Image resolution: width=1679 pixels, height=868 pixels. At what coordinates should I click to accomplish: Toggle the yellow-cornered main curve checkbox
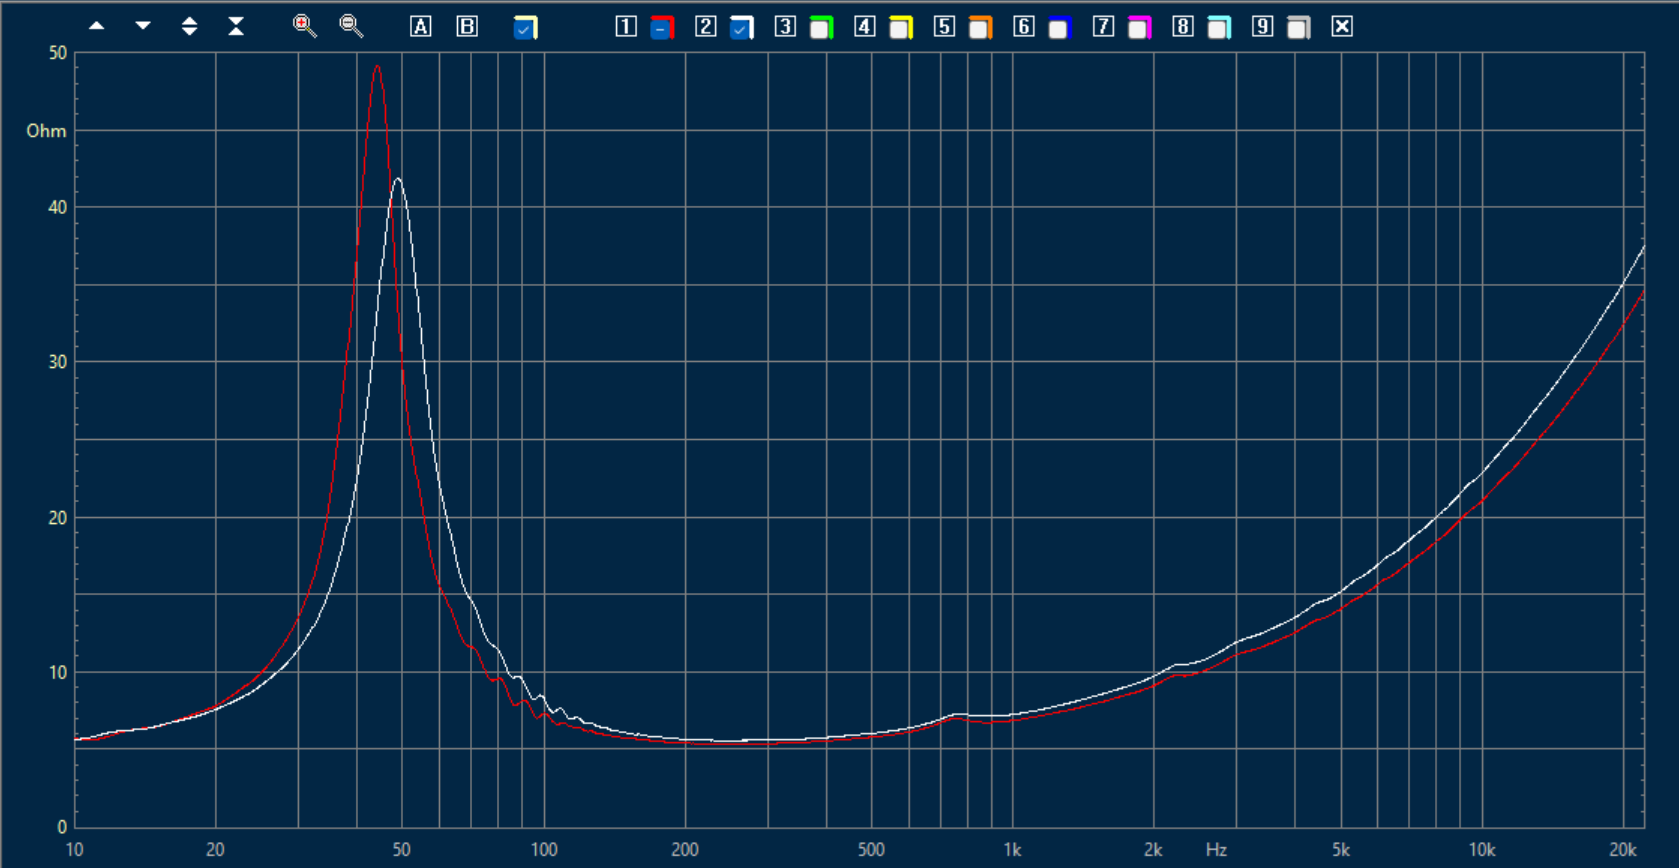pyautogui.click(x=525, y=28)
